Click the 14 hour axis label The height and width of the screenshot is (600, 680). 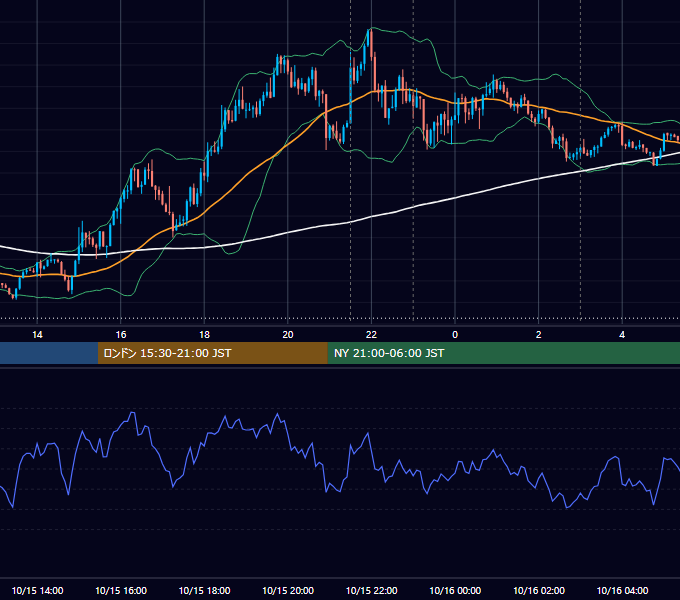pyautogui.click(x=37, y=335)
